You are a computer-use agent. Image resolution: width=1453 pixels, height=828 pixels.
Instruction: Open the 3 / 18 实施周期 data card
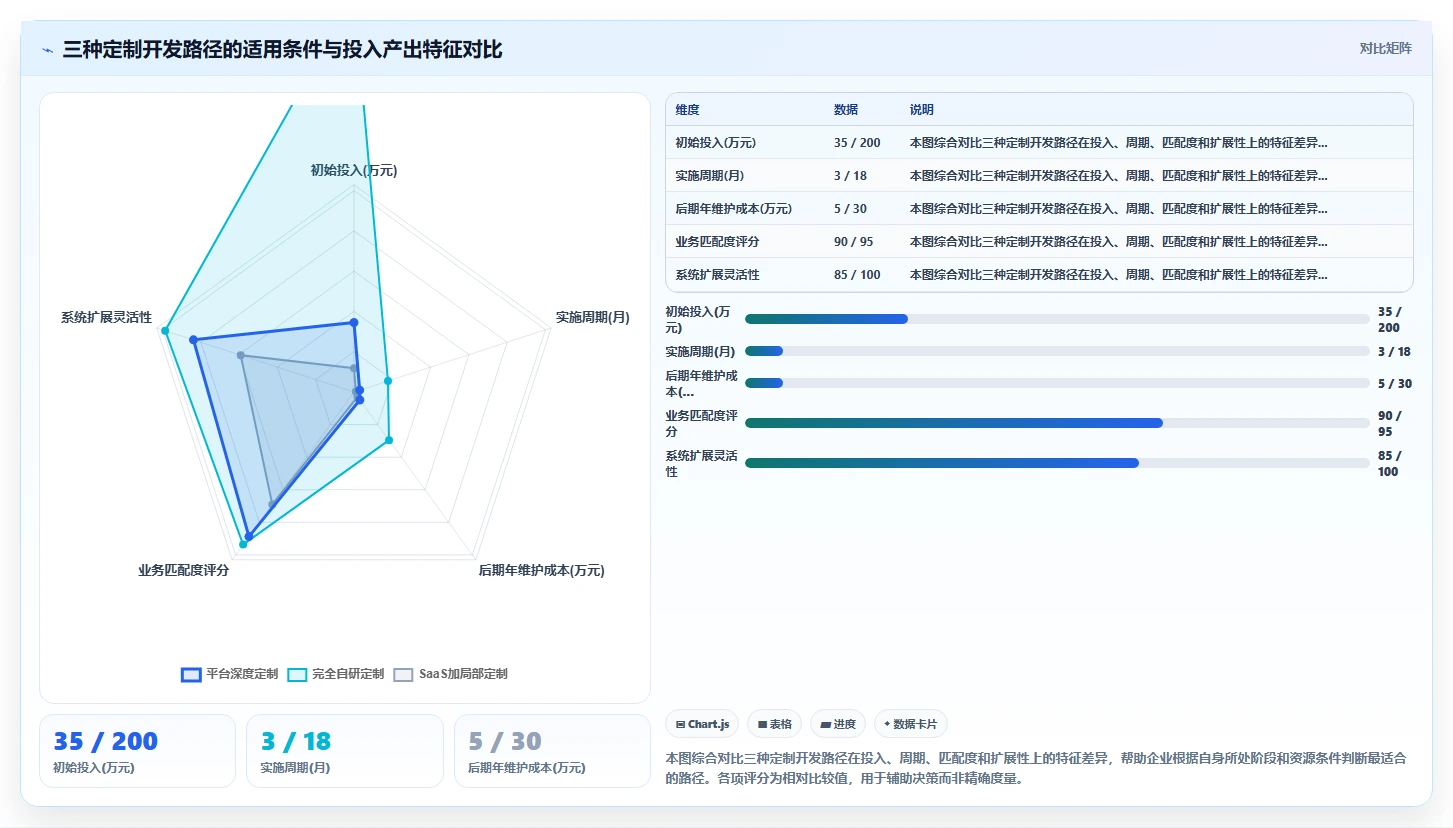tap(345, 751)
